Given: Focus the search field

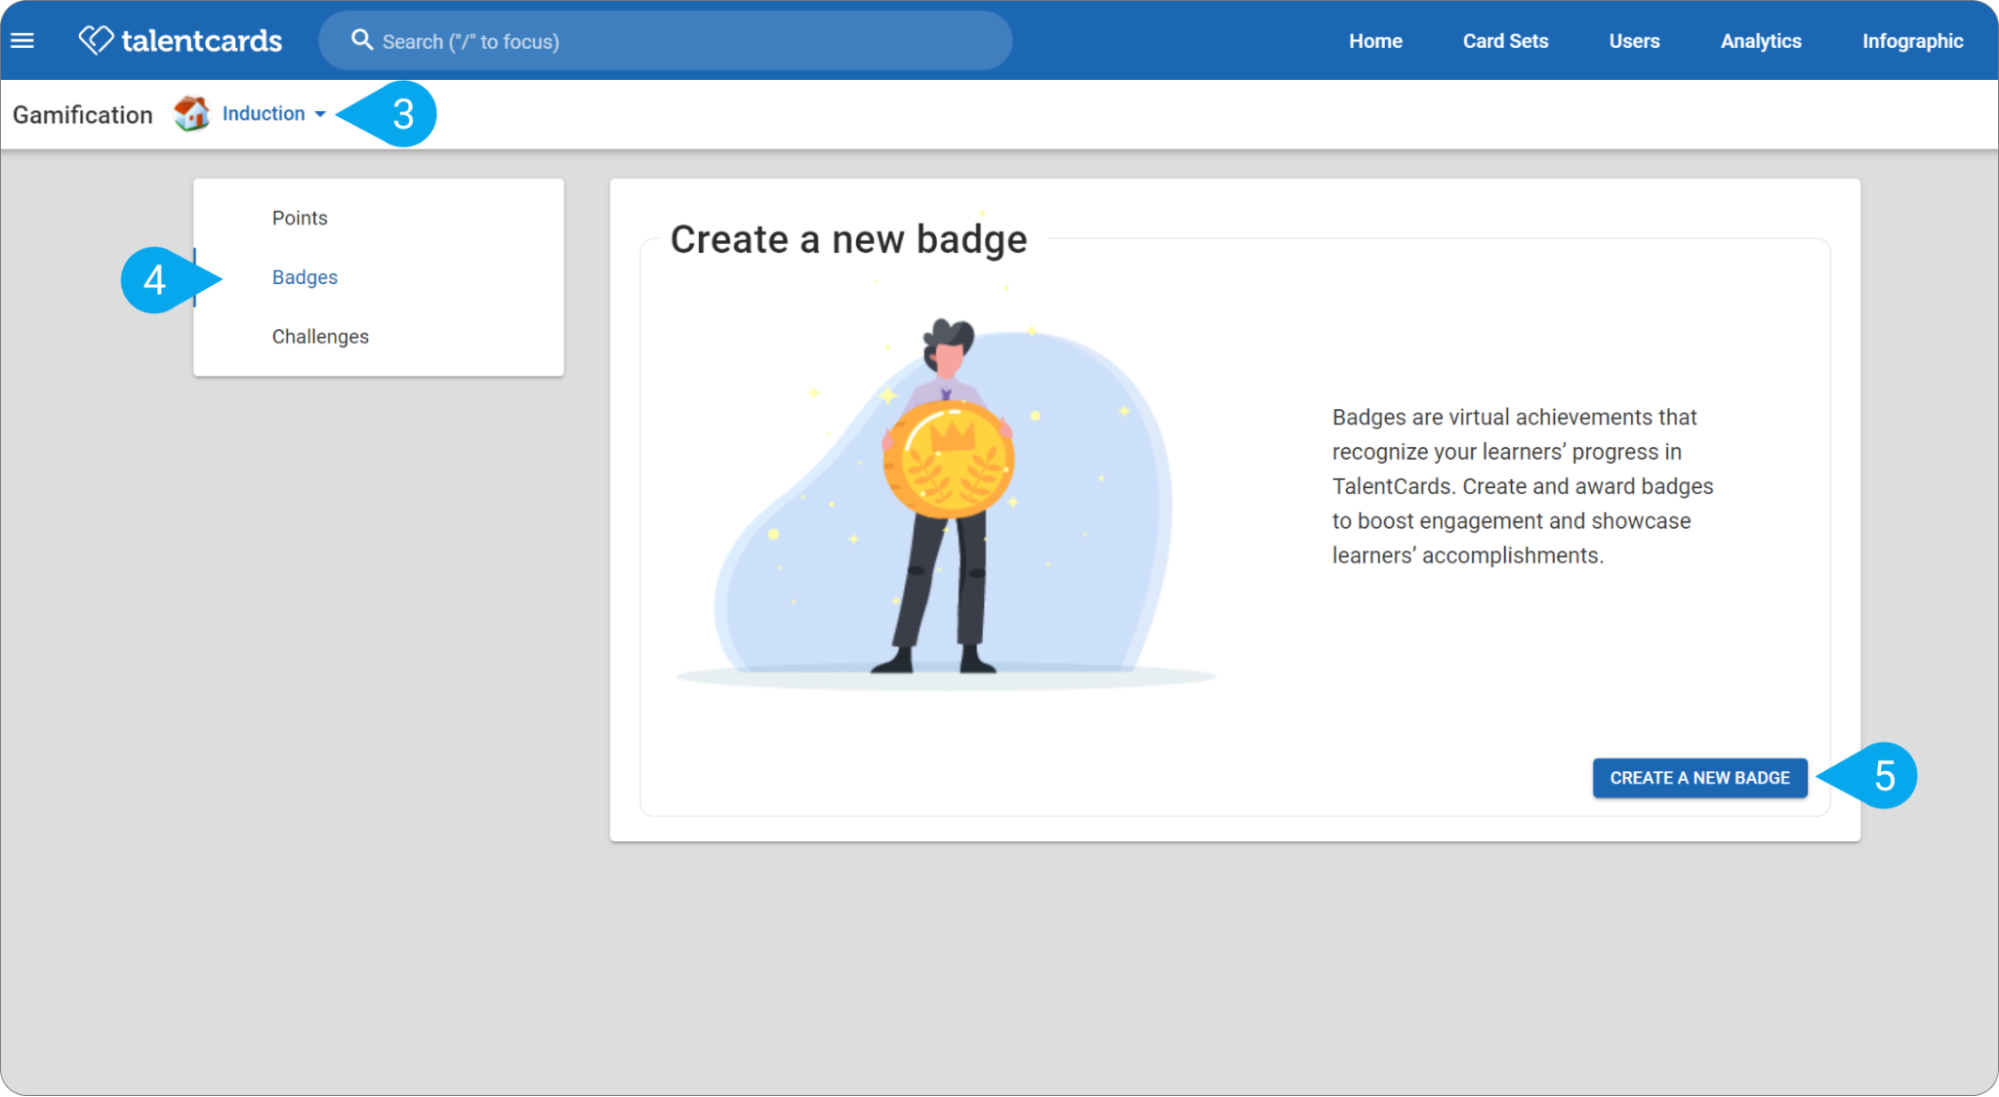Looking at the screenshot, I should click(665, 41).
